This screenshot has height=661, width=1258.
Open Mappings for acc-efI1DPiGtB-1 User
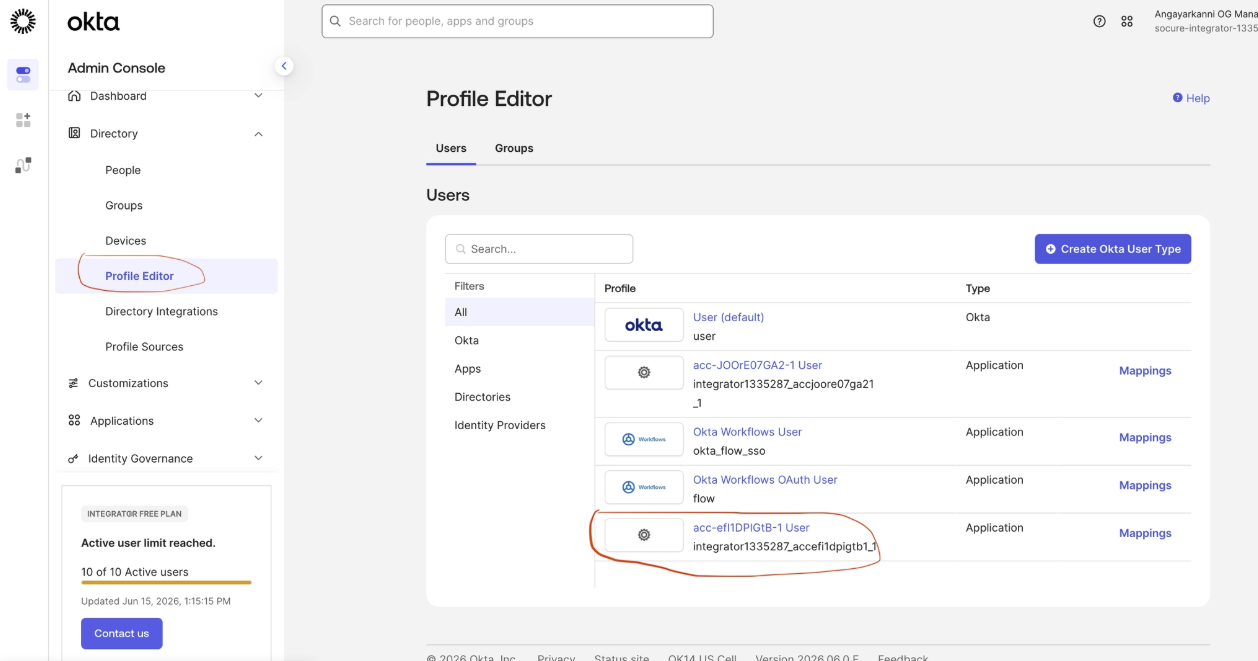pyautogui.click(x=1145, y=534)
